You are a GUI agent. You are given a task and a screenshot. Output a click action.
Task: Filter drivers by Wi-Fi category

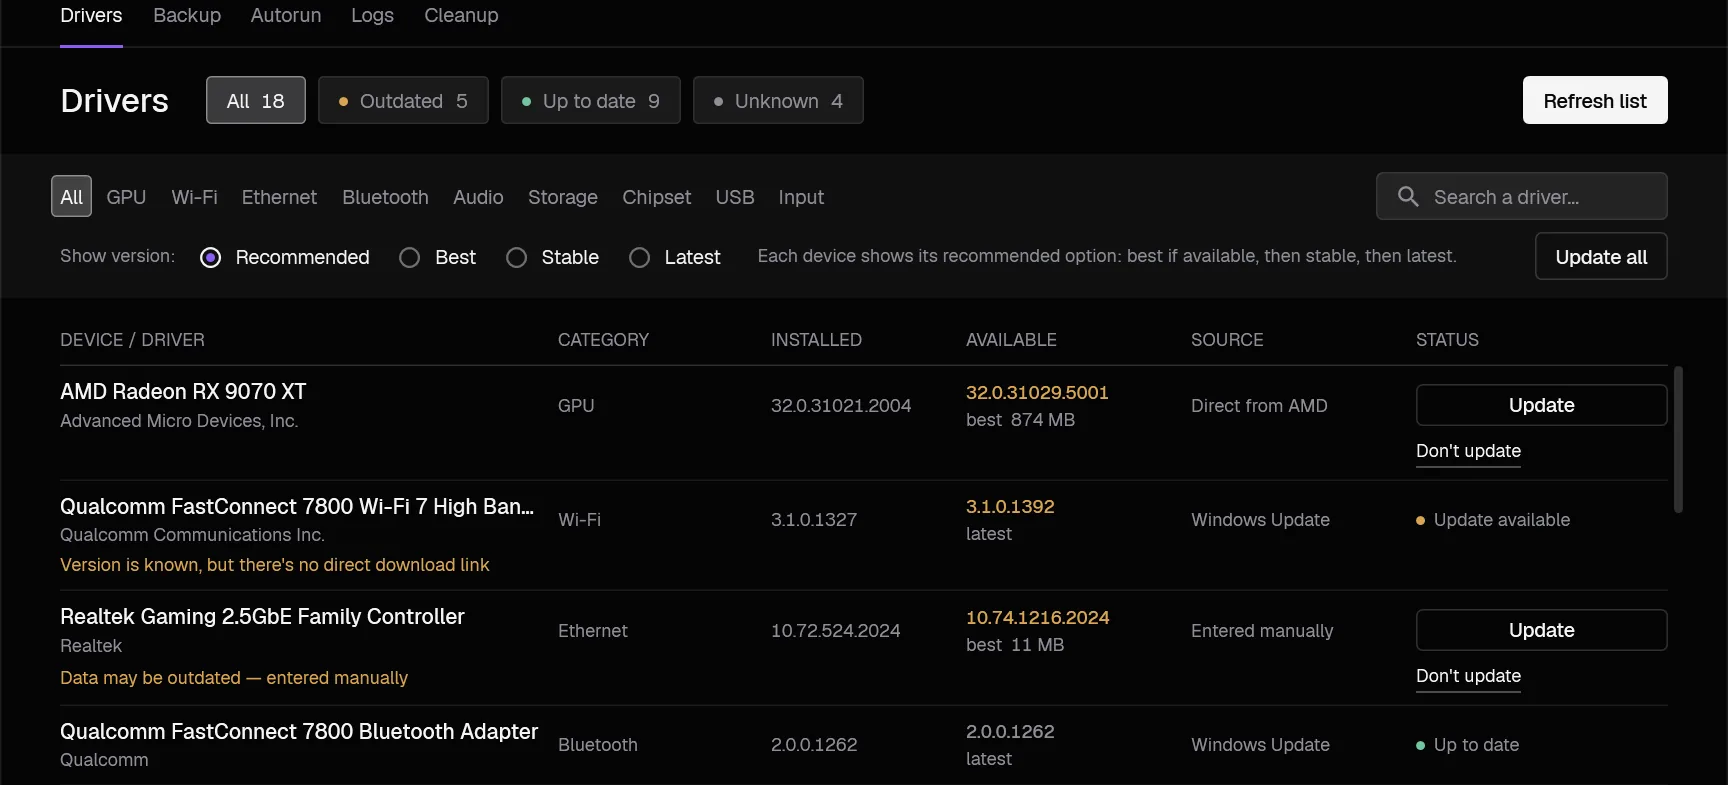[194, 197]
